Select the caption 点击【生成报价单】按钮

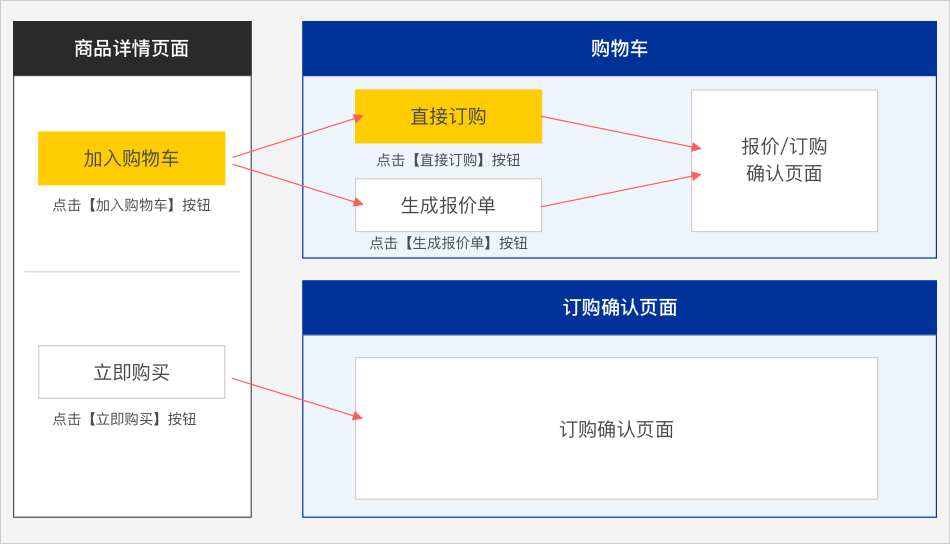[448, 243]
